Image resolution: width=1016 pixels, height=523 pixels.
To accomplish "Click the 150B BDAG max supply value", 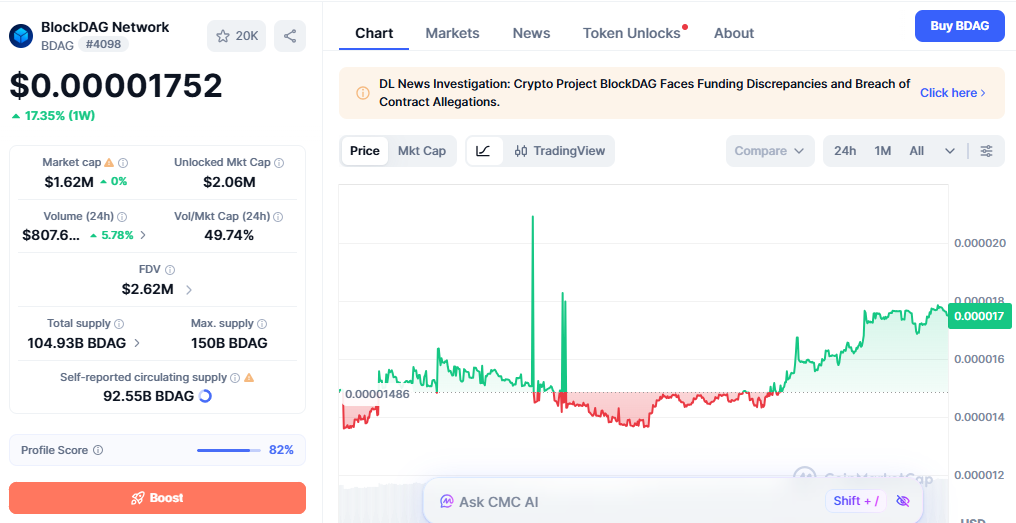I will (x=229, y=343).
